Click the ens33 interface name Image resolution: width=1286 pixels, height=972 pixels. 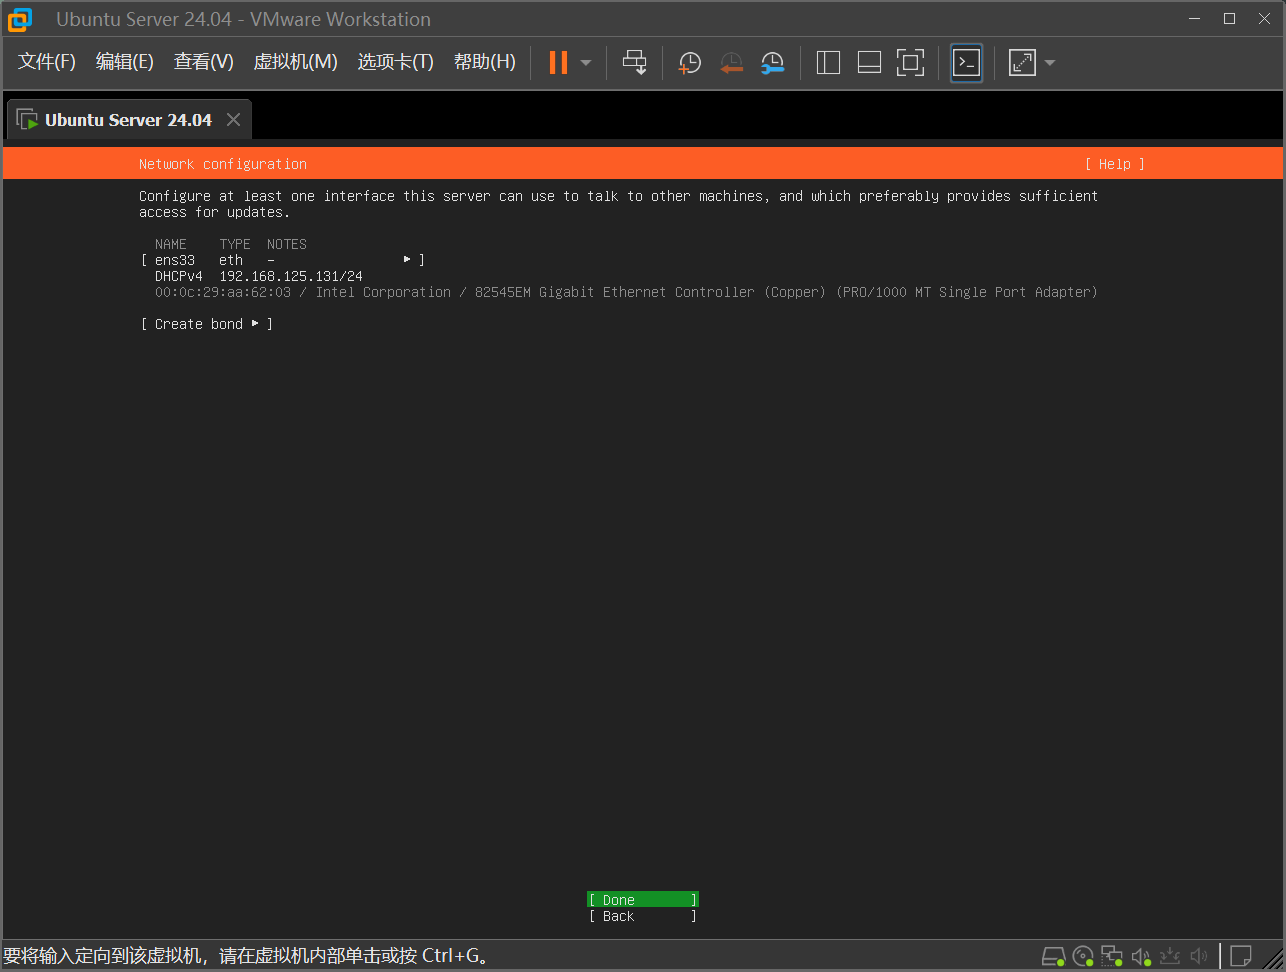coord(175,260)
